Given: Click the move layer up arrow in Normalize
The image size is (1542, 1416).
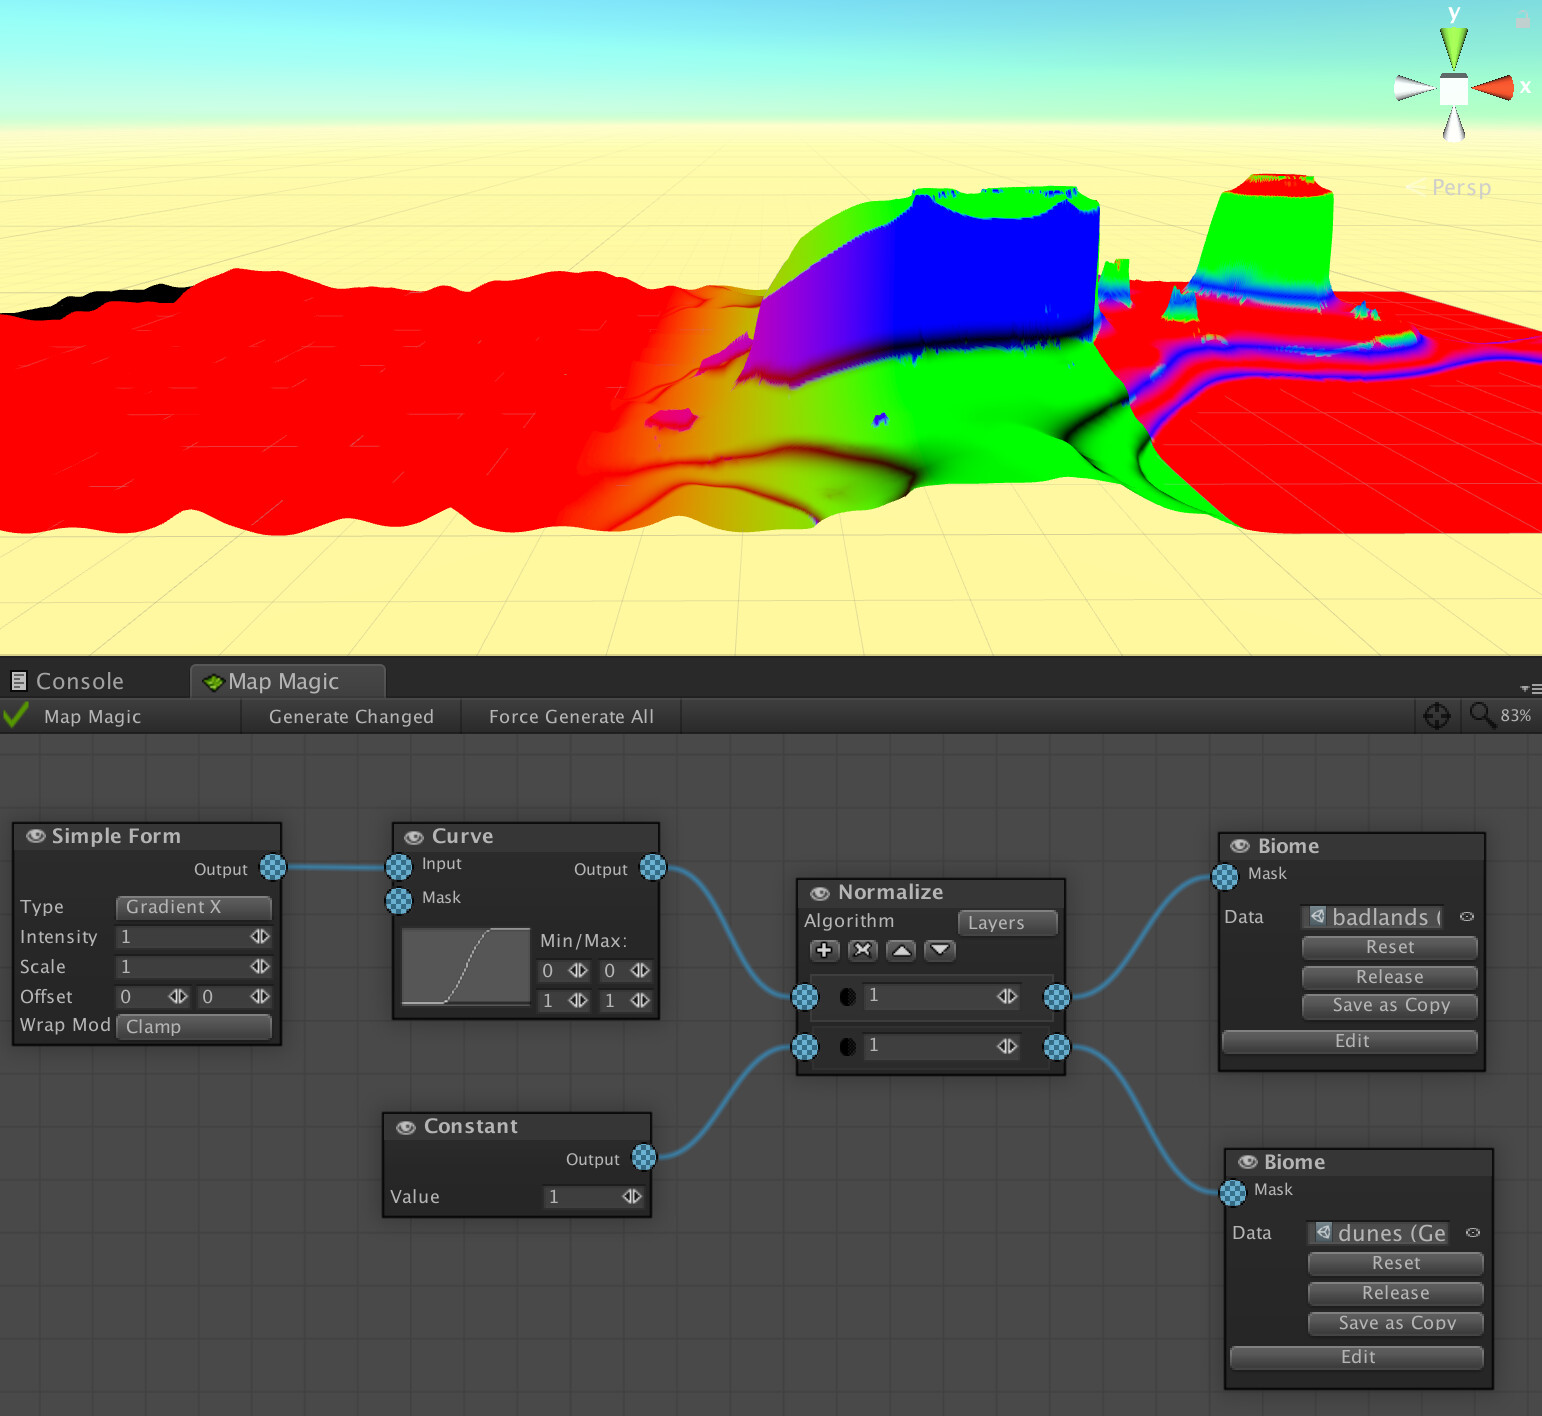Looking at the screenshot, I should (x=900, y=950).
